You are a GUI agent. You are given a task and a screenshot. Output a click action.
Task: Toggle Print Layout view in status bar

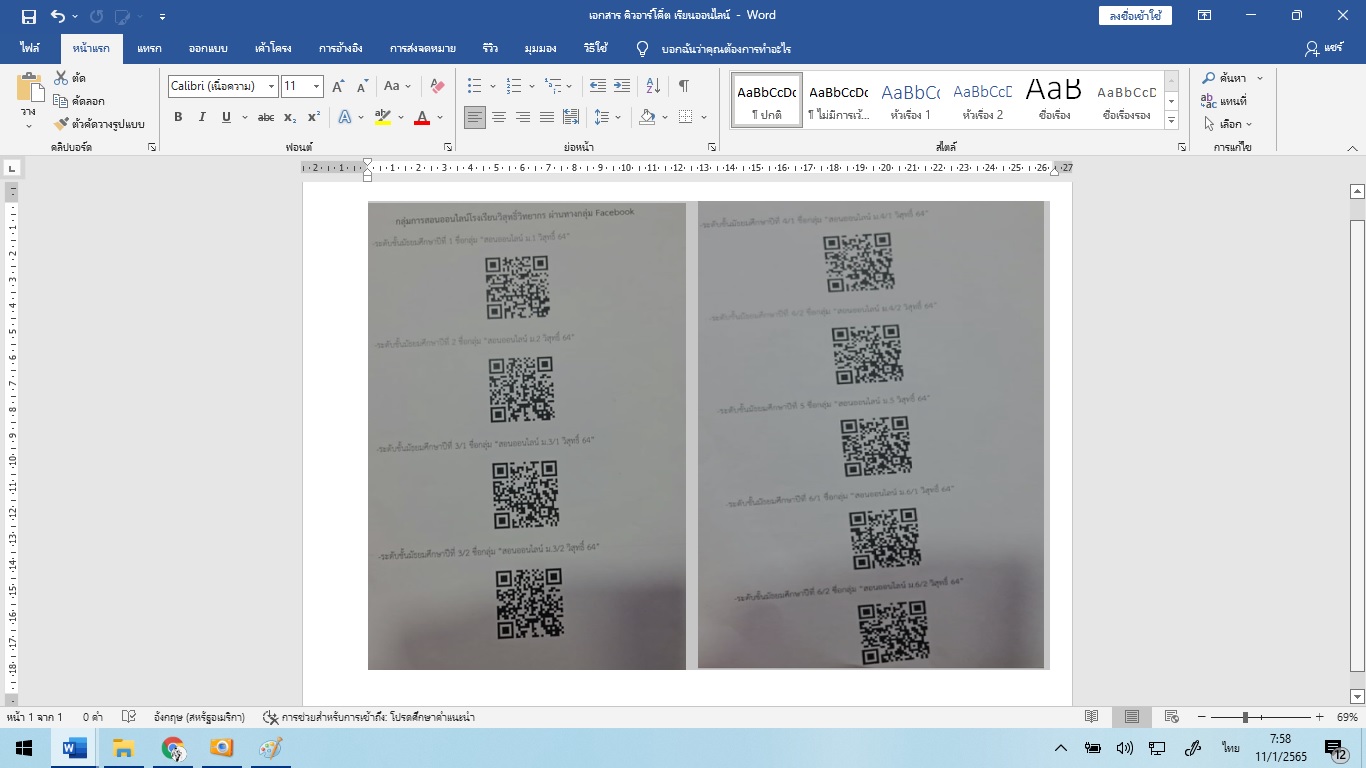point(1132,717)
